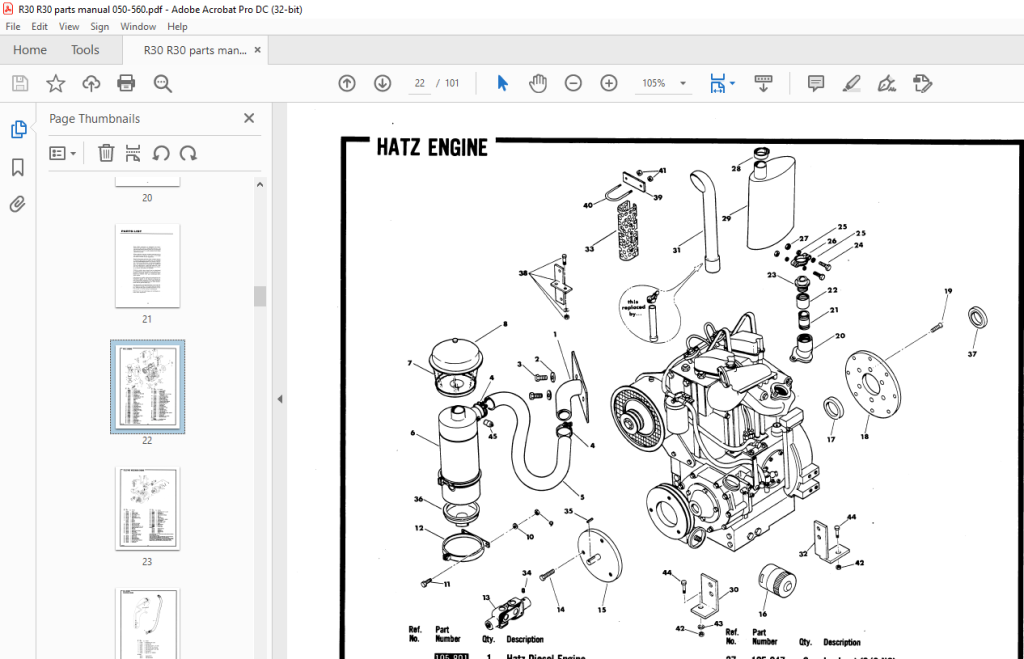Click the Read mode keyboard icon
This screenshot has width=1024, height=659.
763,83
